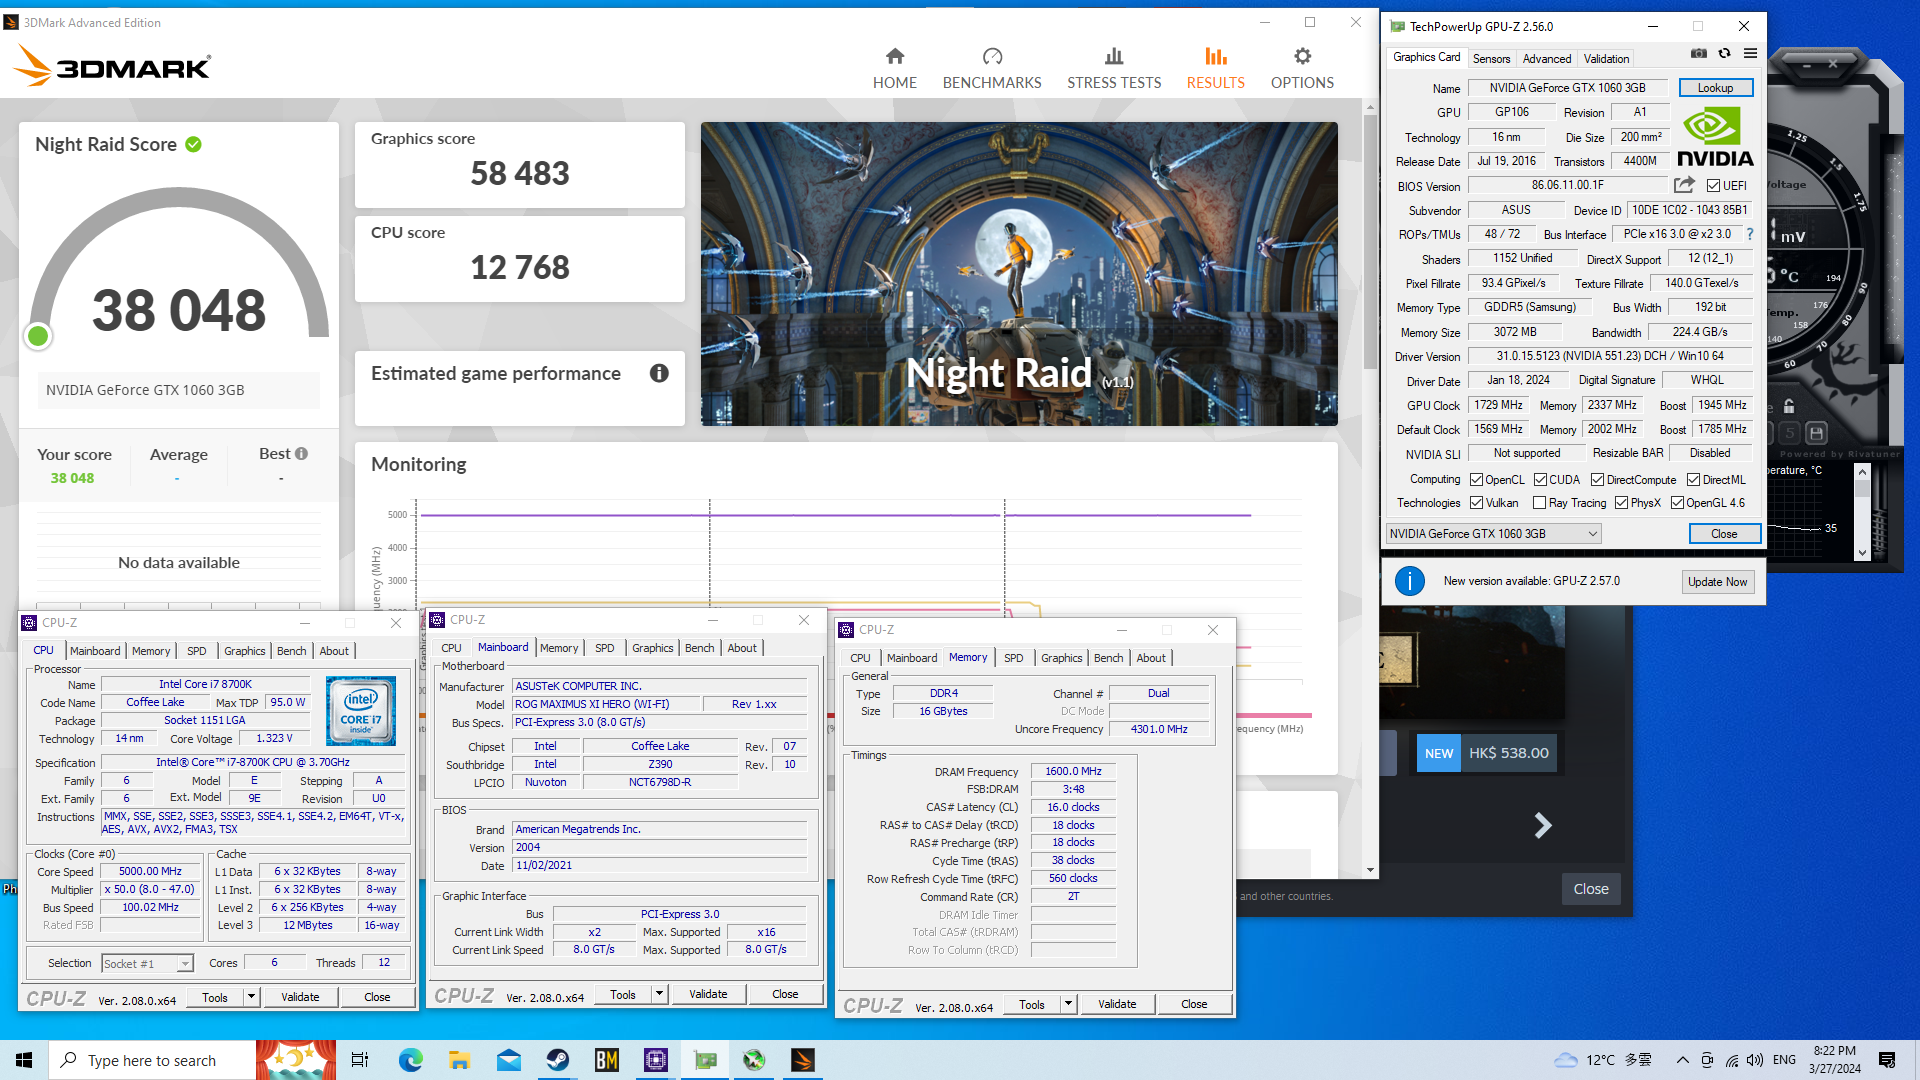This screenshot has width=1920, height=1080.
Task: Click Validate in CPU-Z CPU window
Action: (x=300, y=997)
